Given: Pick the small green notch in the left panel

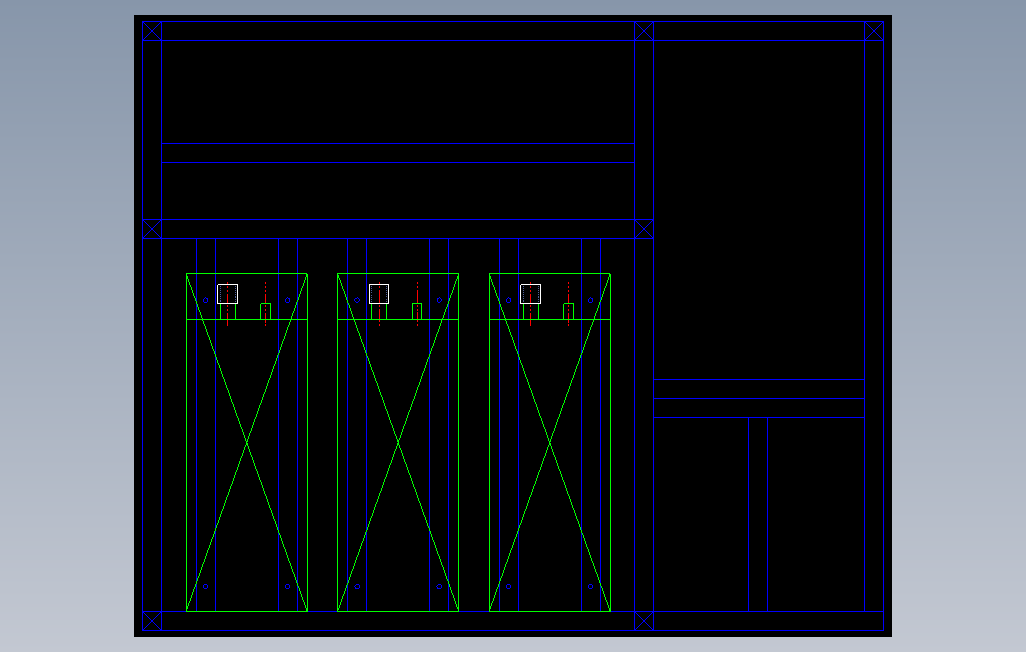Looking at the screenshot, I should point(266,312).
